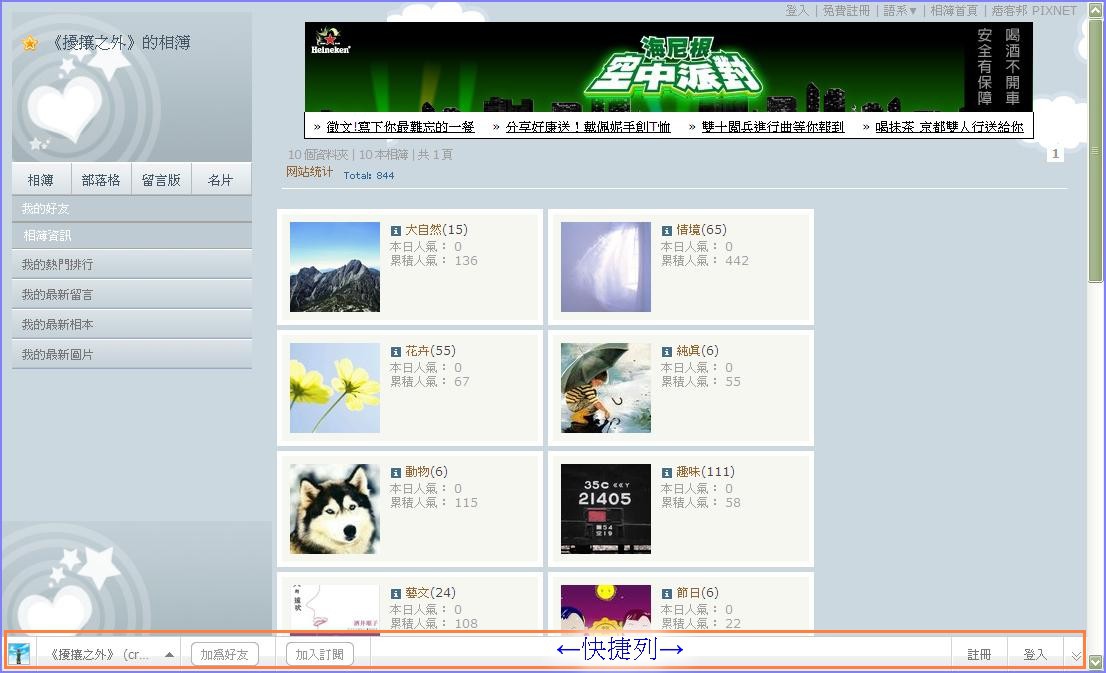Open the 我的好友 sidebar section
1106x673 pixels.
(132, 209)
